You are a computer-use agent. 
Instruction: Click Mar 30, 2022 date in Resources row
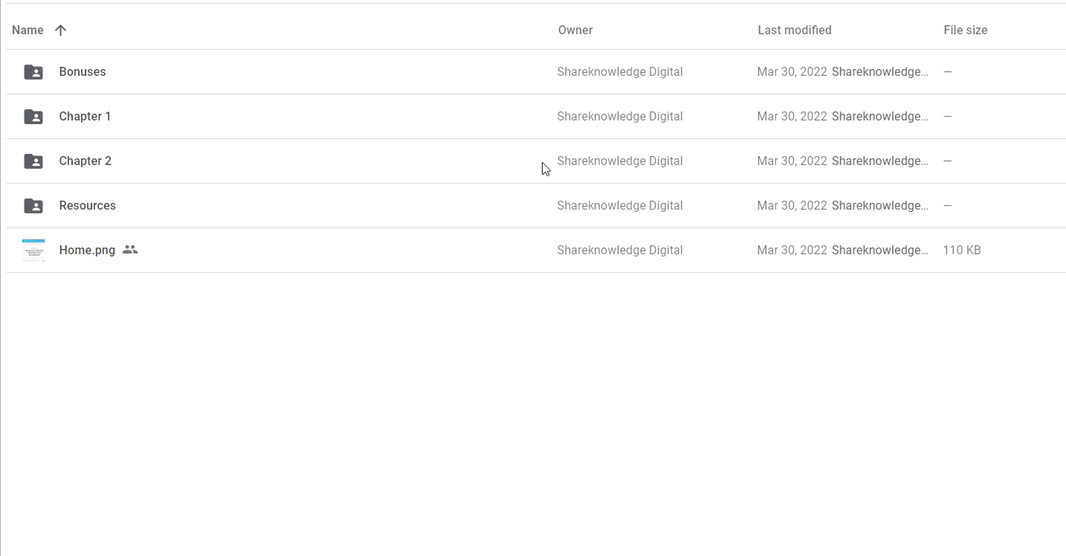coord(792,205)
